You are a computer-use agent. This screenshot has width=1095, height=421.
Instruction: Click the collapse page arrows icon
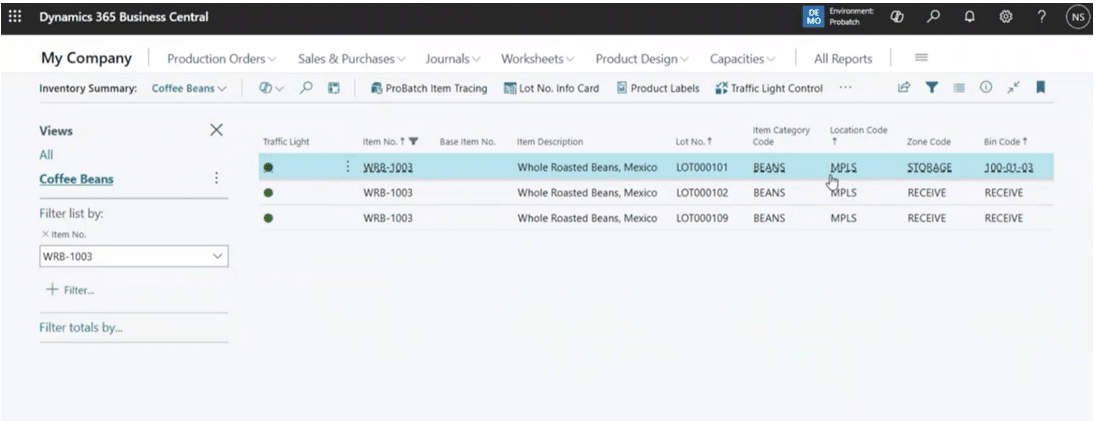tap(1013, 87)
